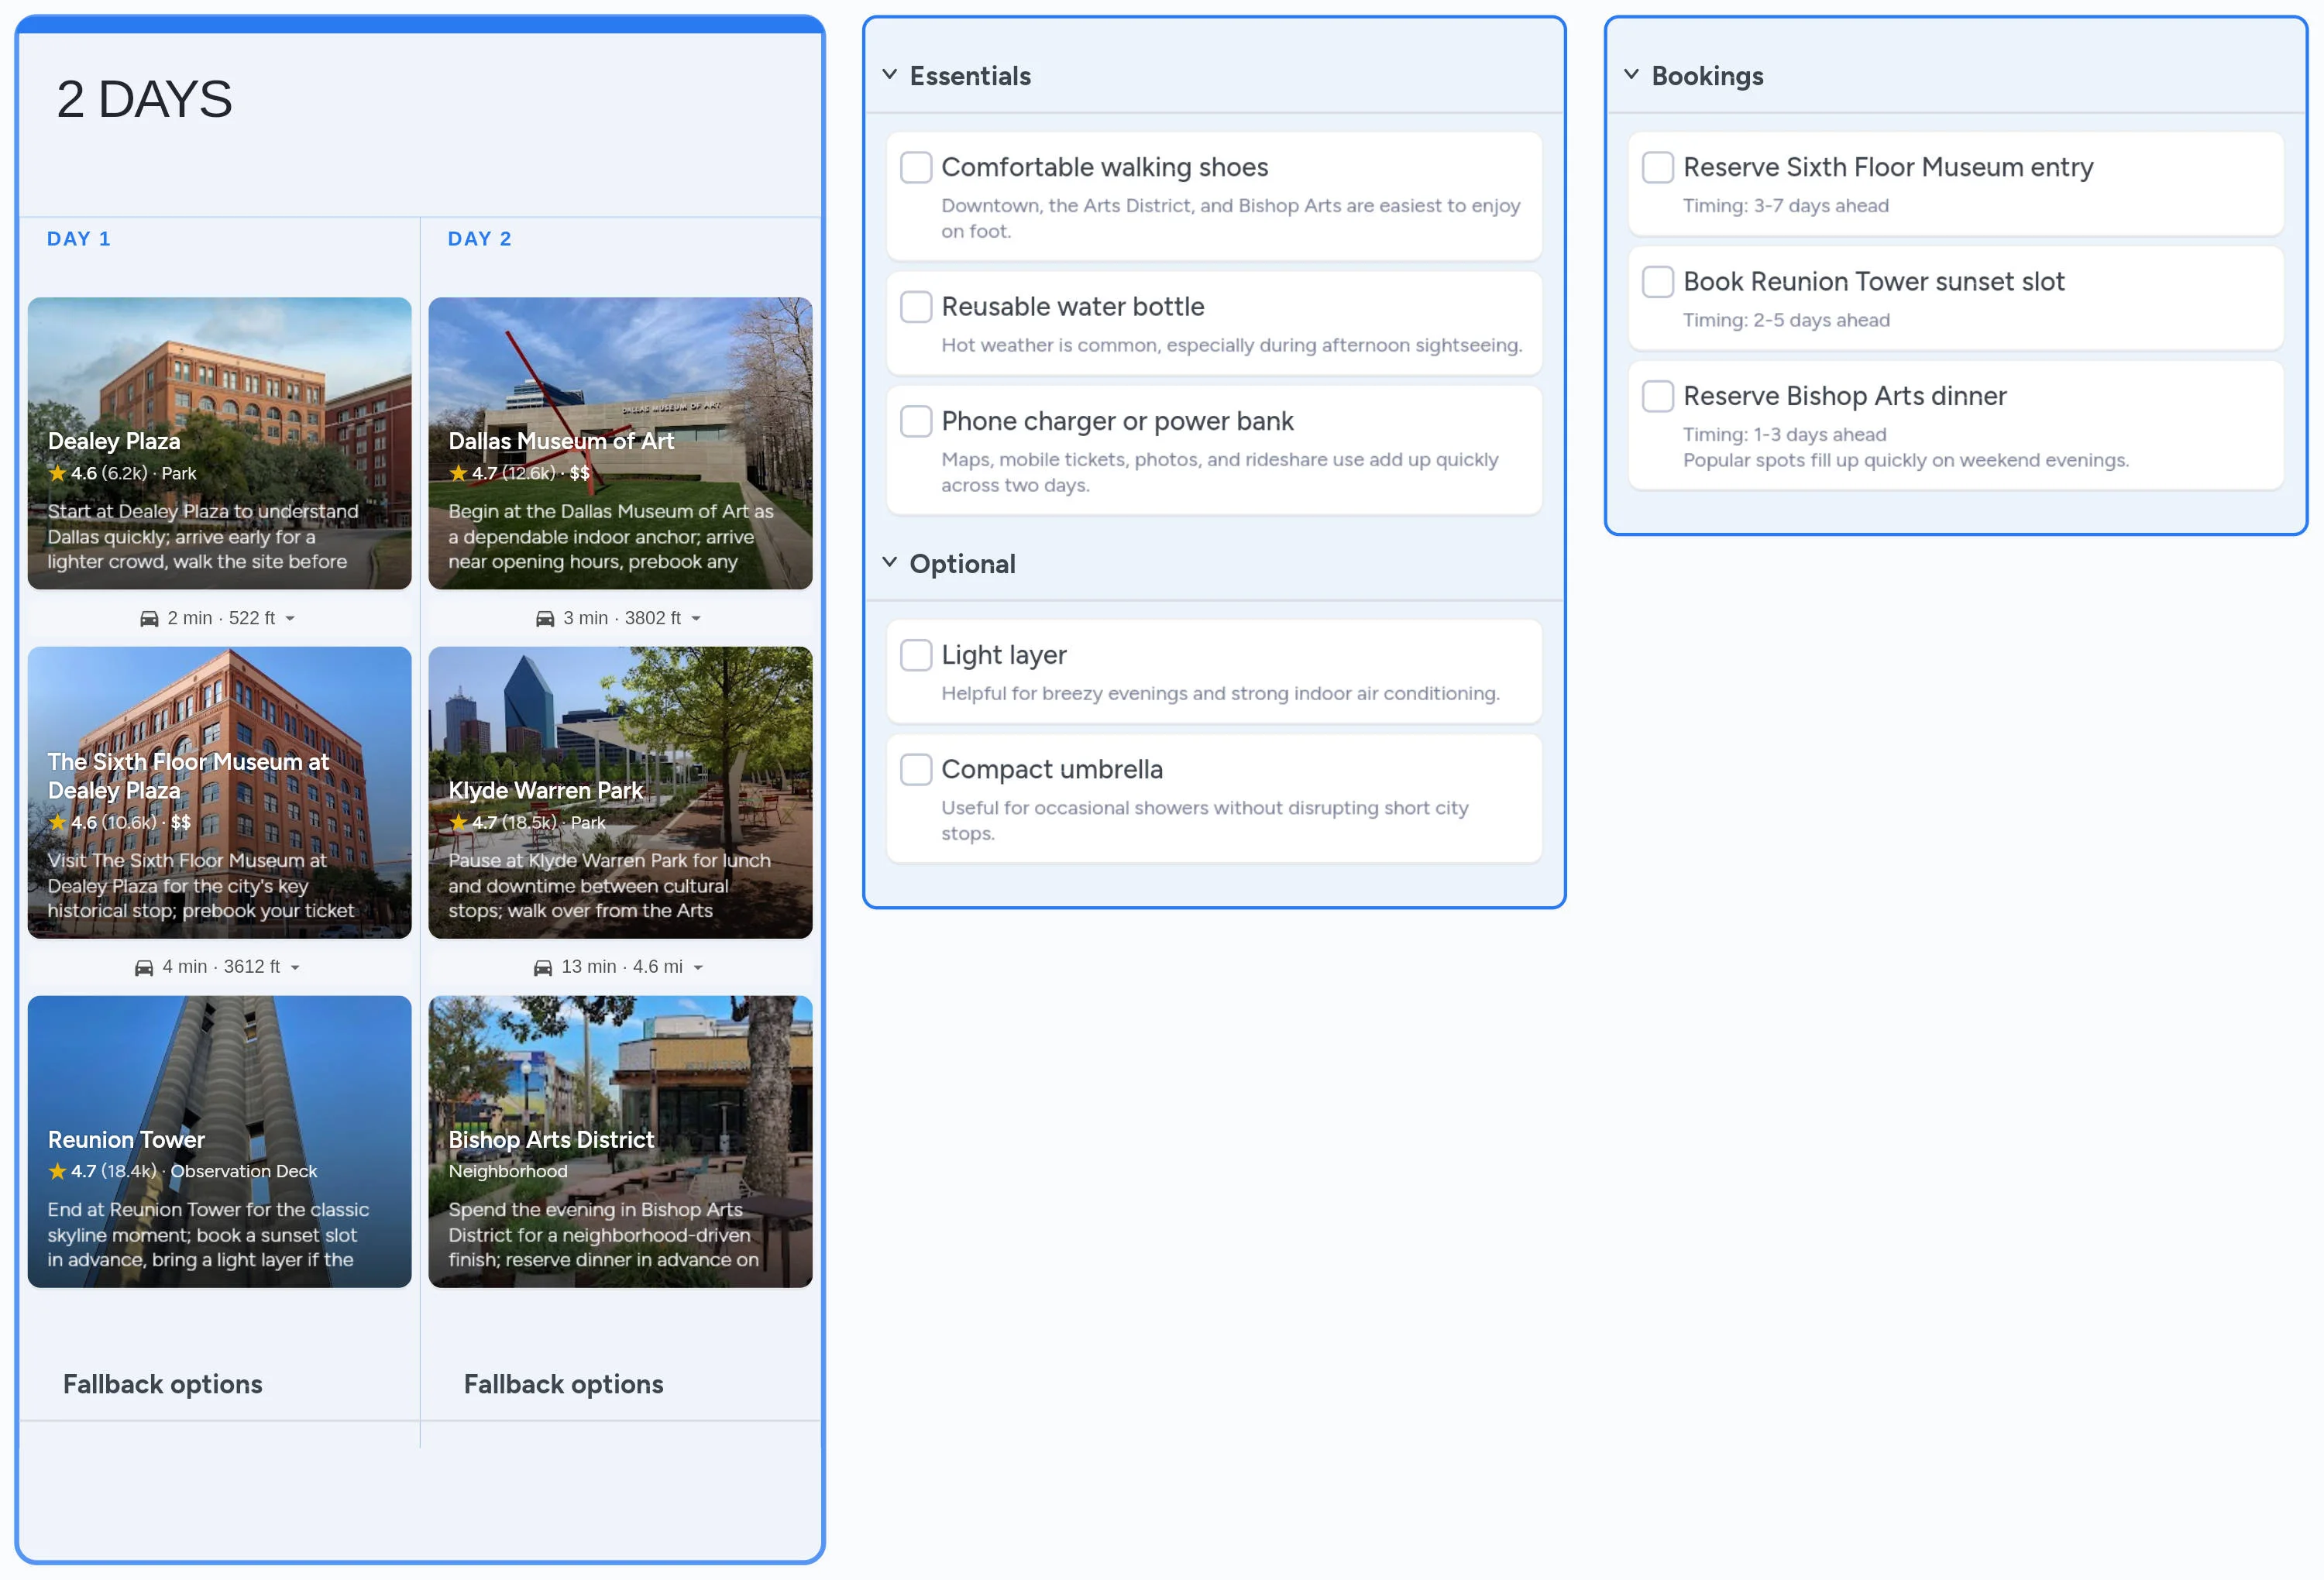Mark Reserve Sixth Floor Museum entry done
The width and height of the screenshot is (2324, 1580).
1658,167
